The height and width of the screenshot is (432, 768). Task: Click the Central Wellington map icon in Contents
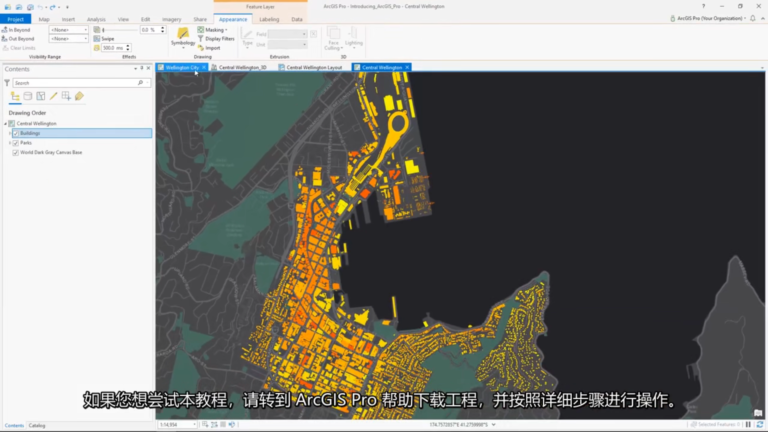12,123
